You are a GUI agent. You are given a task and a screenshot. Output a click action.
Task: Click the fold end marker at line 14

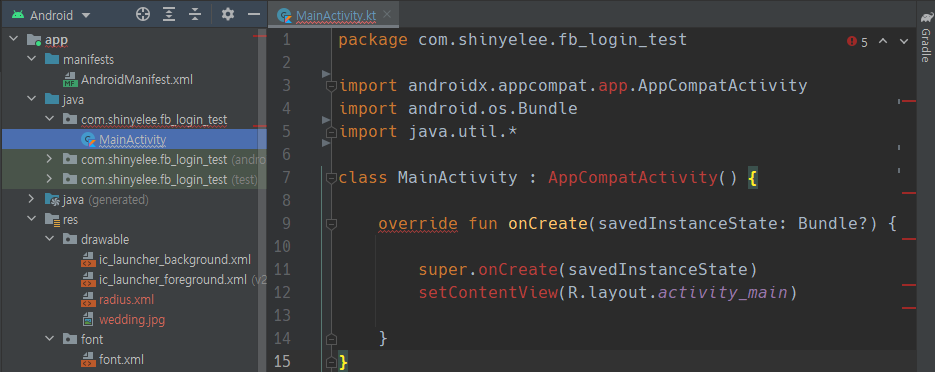(331, 339)
